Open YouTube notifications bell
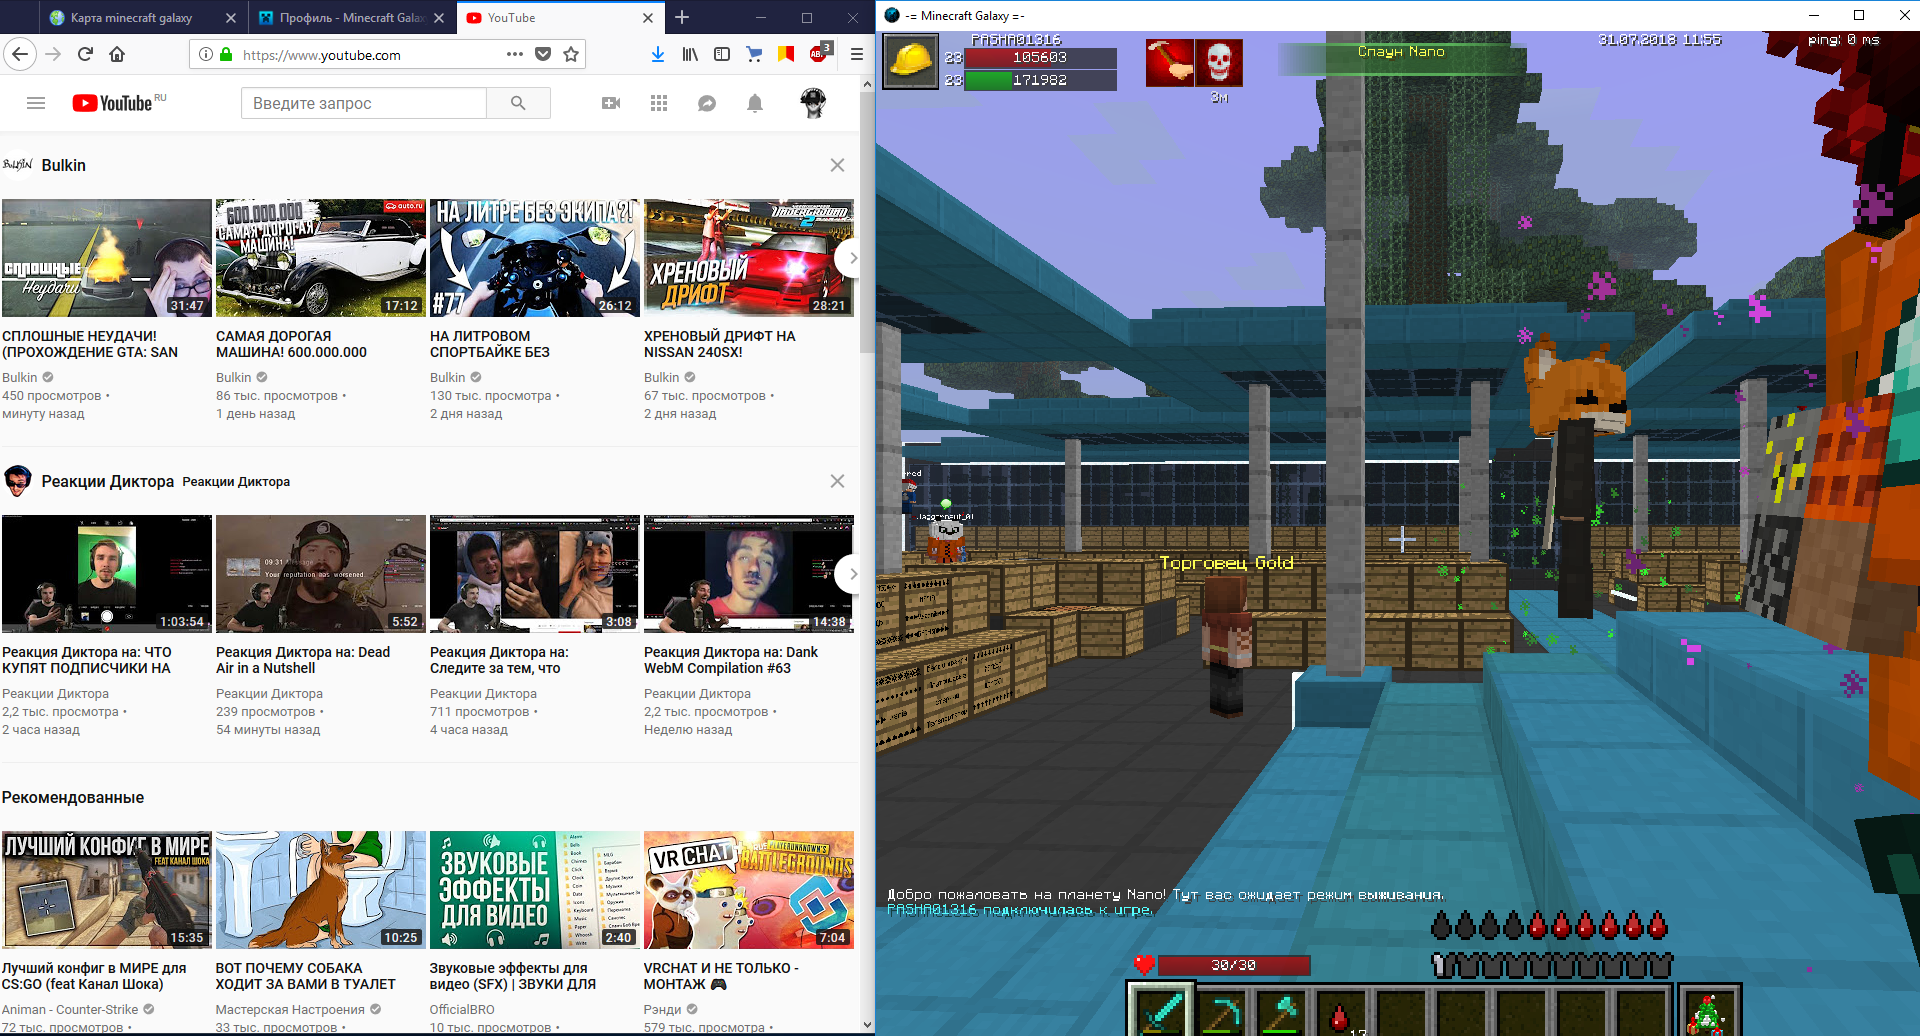1920x1036 pixels. (x=755, y=103)
